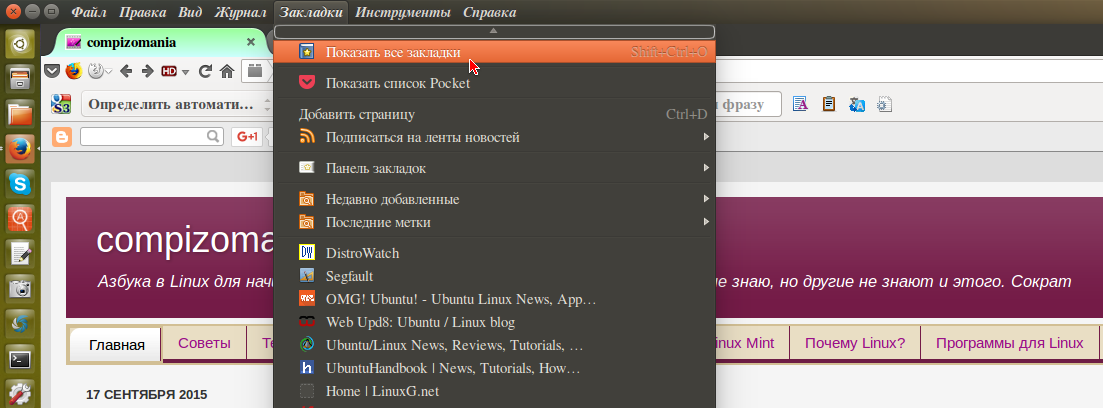The width and height of the screenshot is (1103, 408).
Task: Click the translate page text icon
Action: tap(801, 104)
